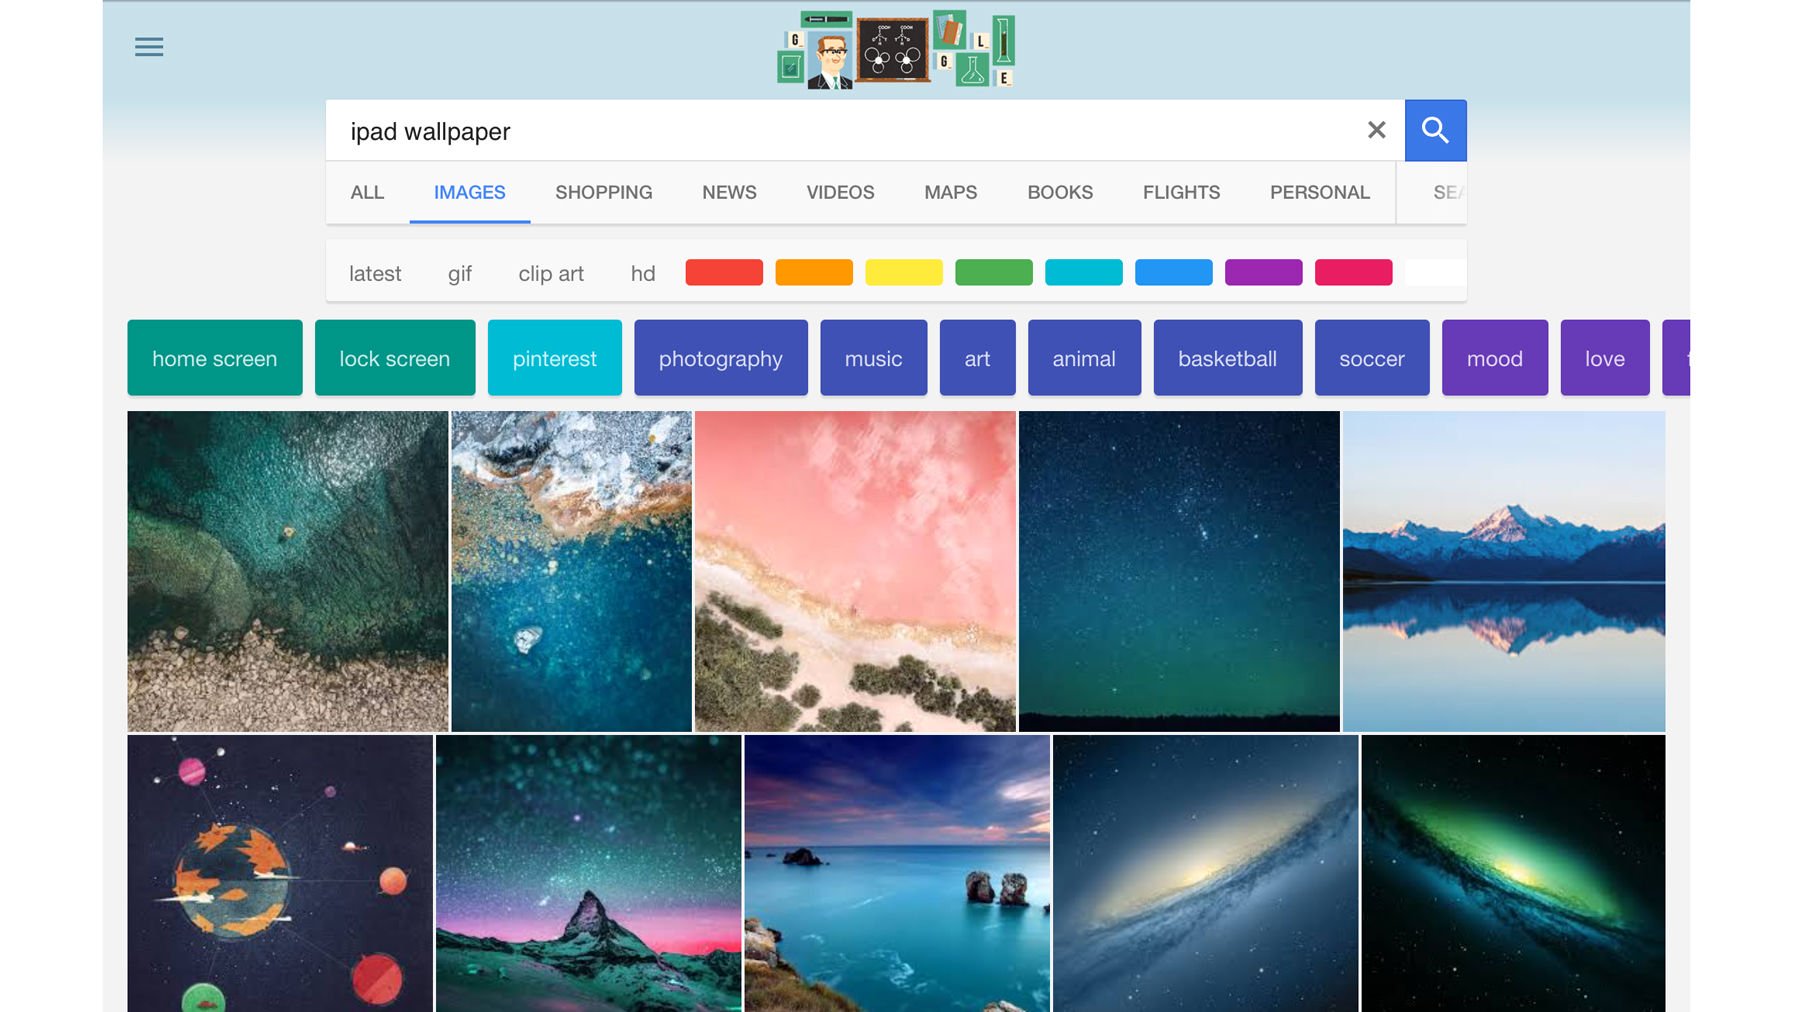The width and height of the screenshot is (1800, 1012).
Task: Open the Videos tab
Action: 840,192
